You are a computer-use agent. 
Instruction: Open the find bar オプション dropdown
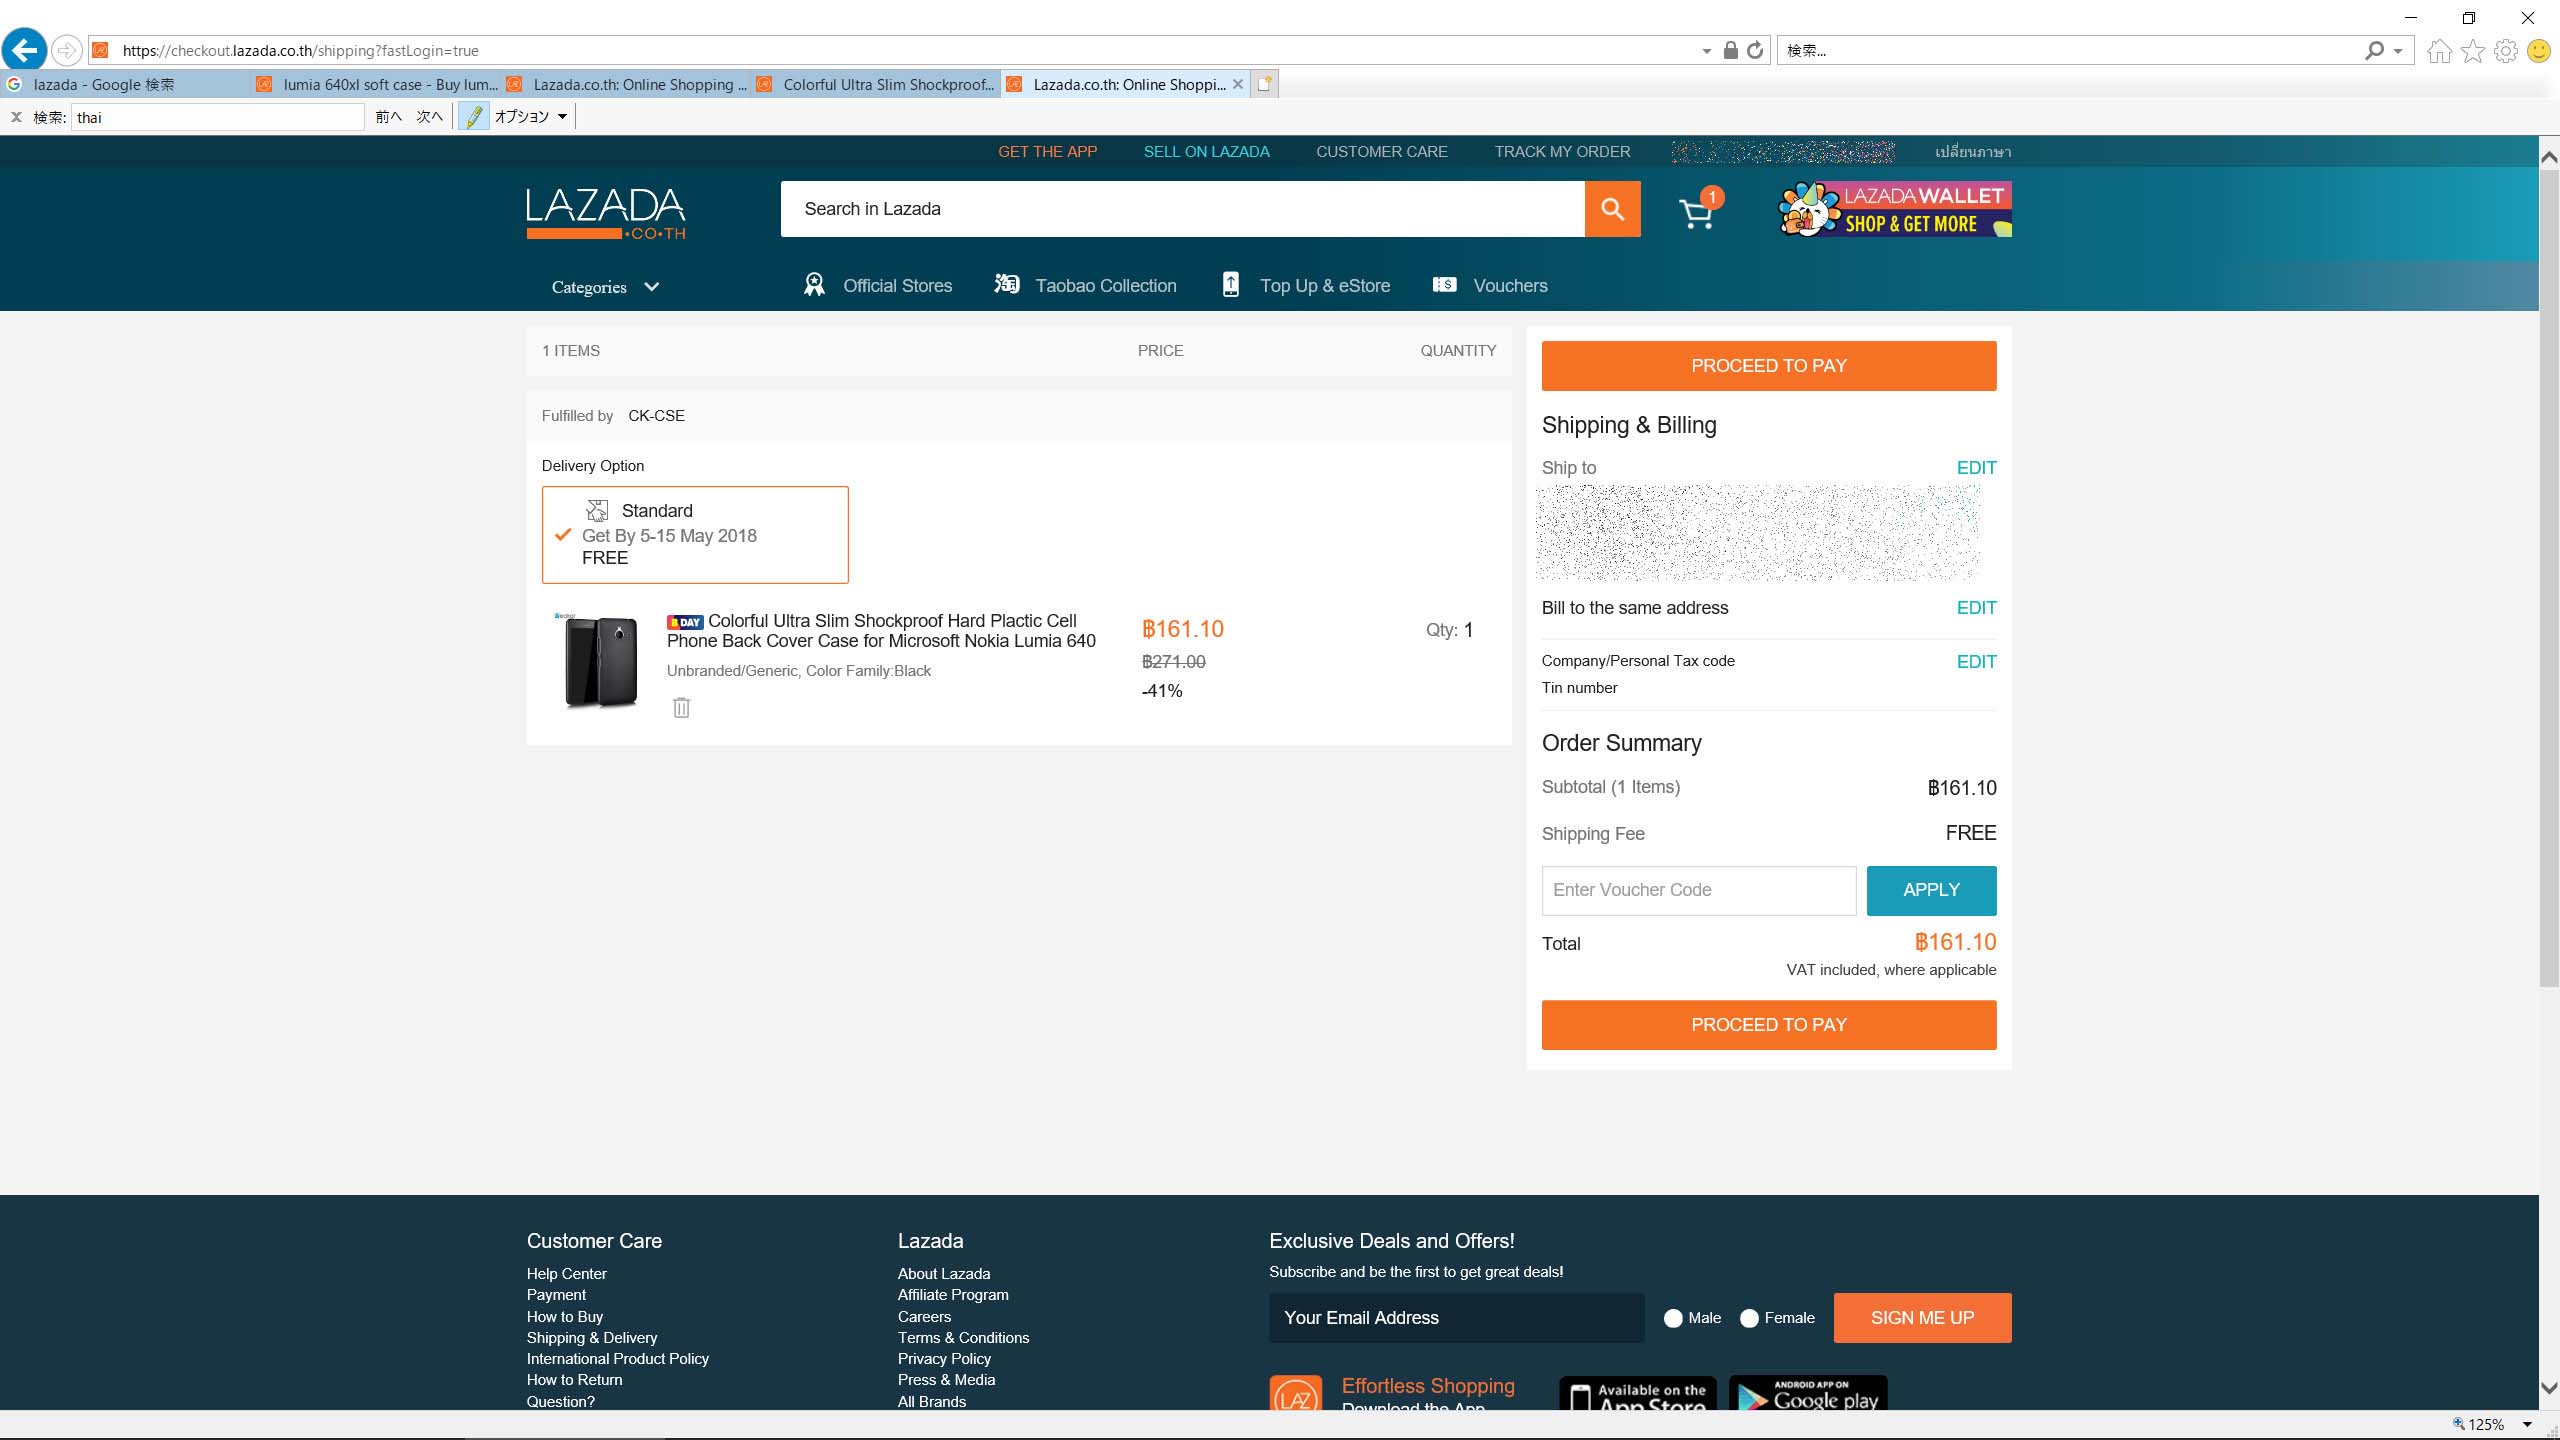(x=531, y=117)
